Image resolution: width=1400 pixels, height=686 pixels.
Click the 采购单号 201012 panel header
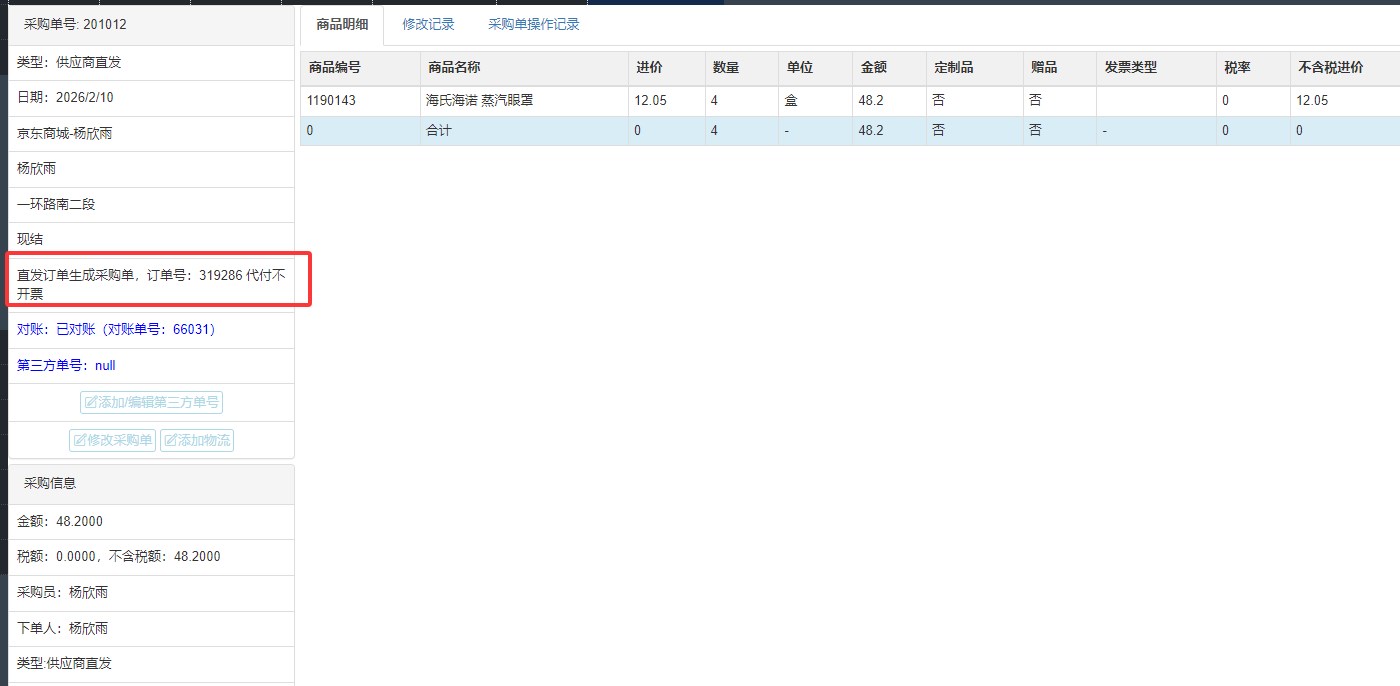[75, 24]
